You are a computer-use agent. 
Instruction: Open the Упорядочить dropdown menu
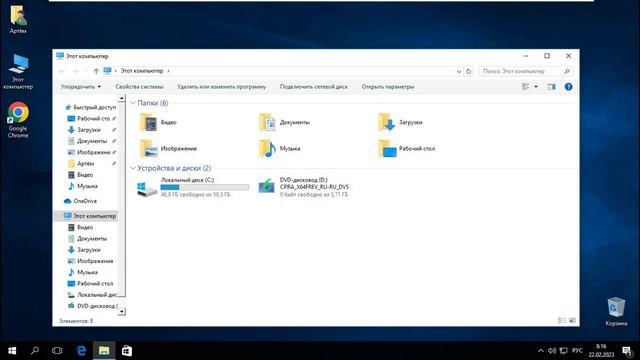point(80,87)
